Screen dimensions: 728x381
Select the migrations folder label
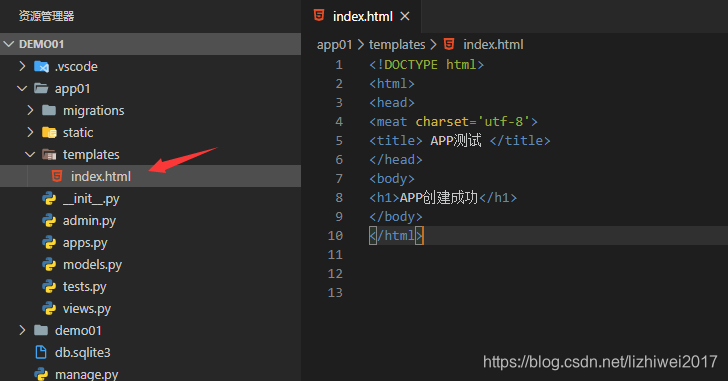[93, 110]
